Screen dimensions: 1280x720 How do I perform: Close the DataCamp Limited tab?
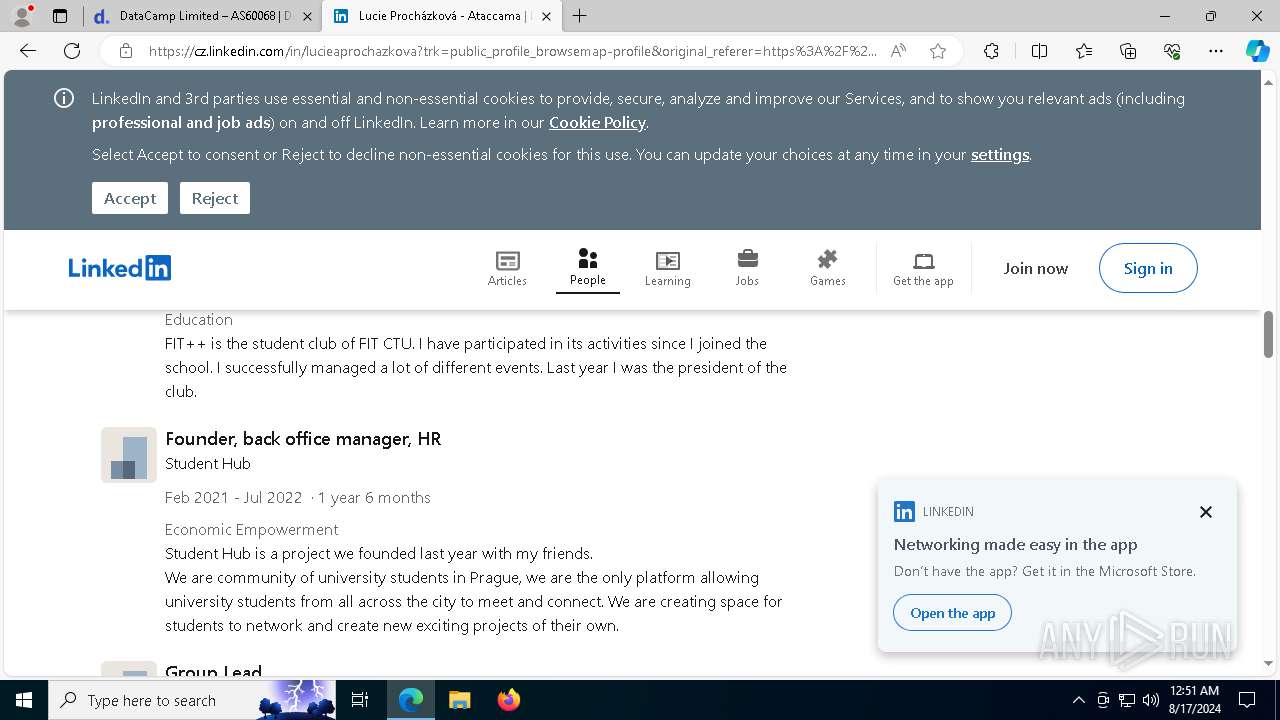307,16
